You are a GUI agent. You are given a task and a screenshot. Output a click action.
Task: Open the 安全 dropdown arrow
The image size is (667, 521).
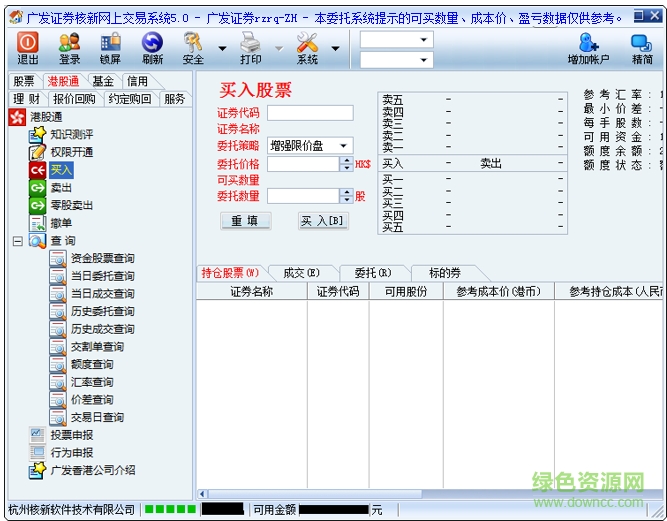point(222,48)
